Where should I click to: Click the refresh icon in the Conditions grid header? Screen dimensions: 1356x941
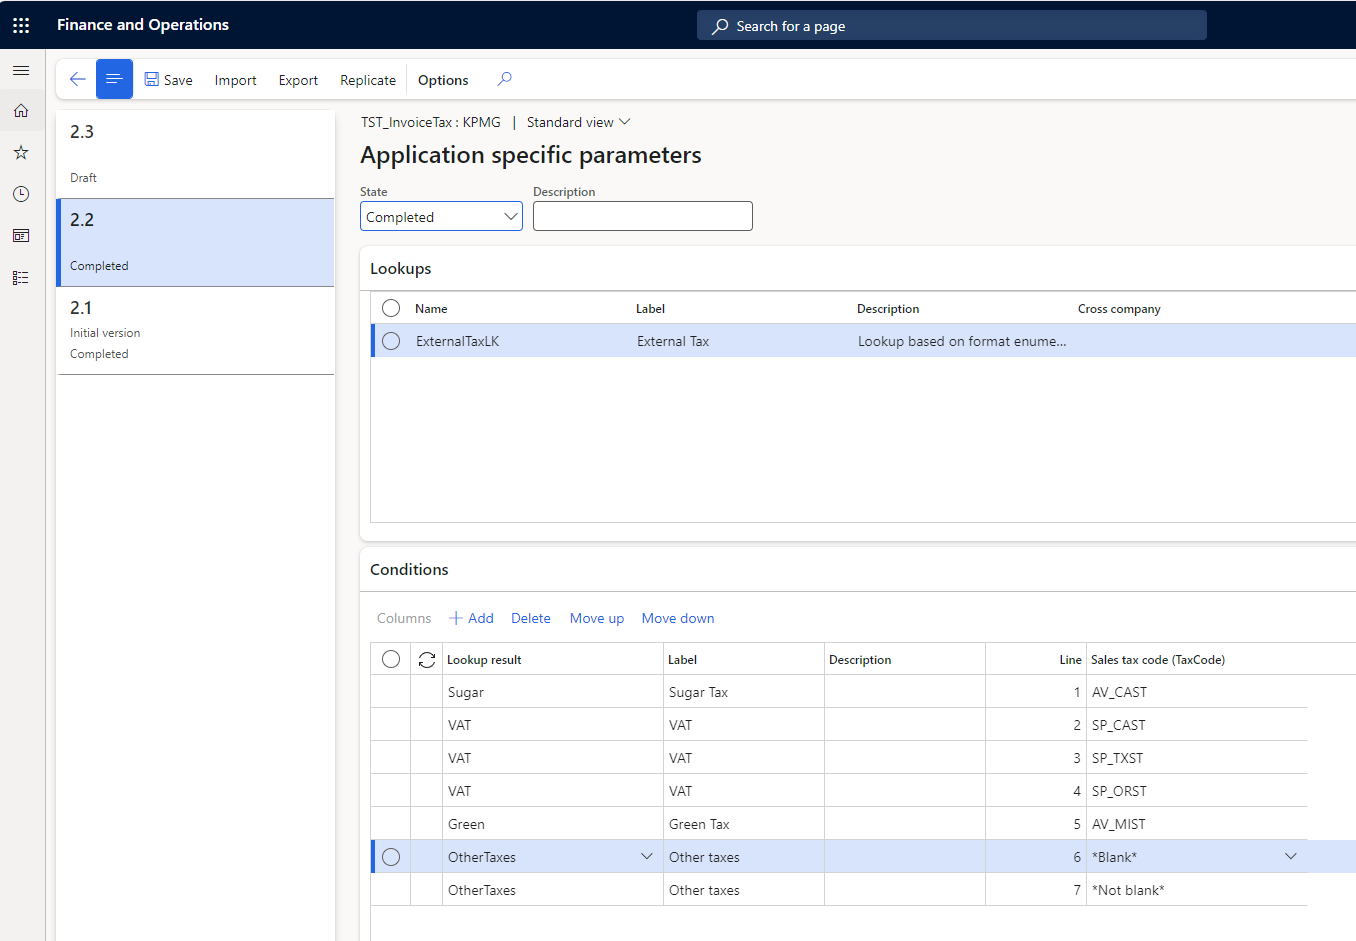point(427,660)
